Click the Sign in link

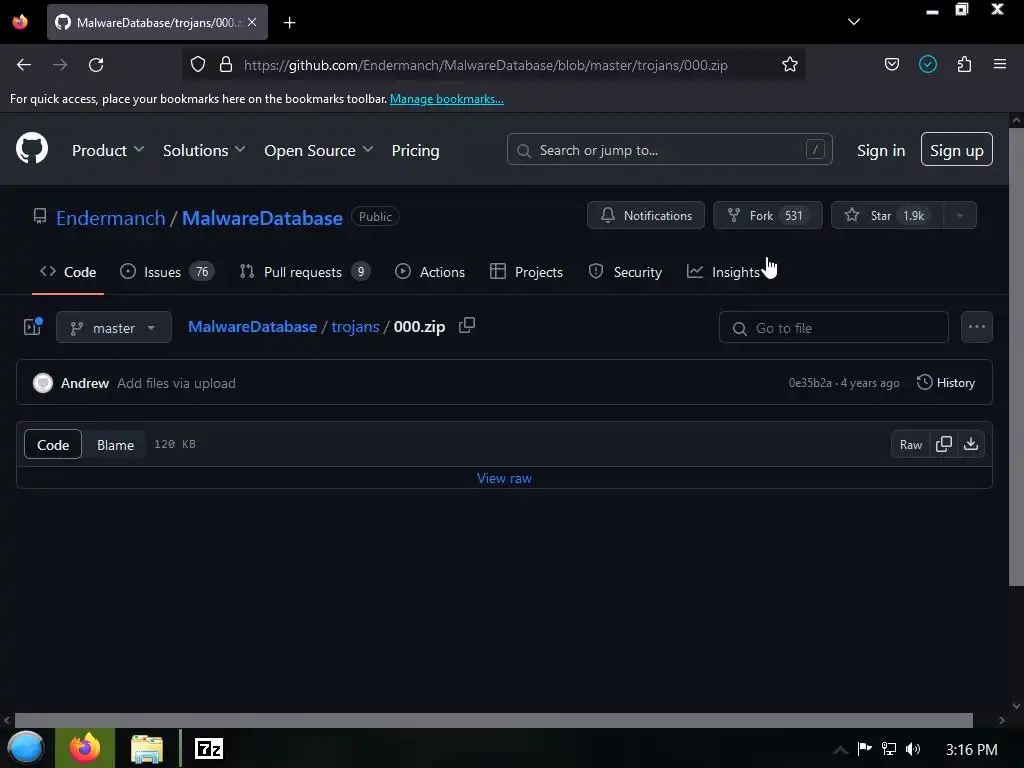881,150
